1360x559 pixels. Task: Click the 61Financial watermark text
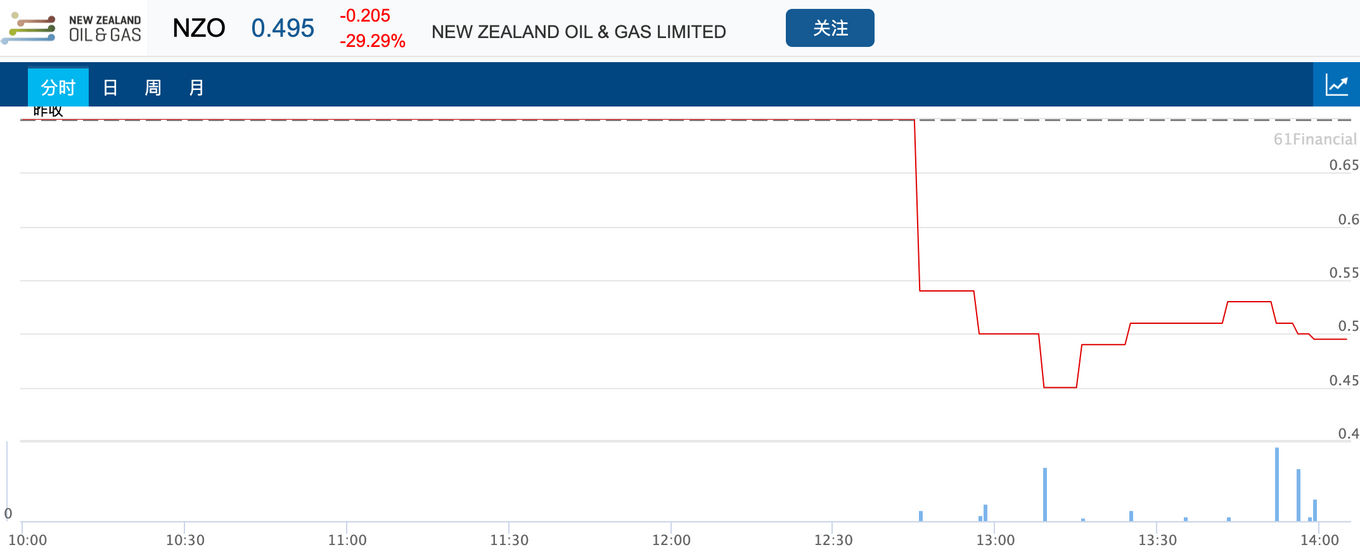[x=1315, y=139]
